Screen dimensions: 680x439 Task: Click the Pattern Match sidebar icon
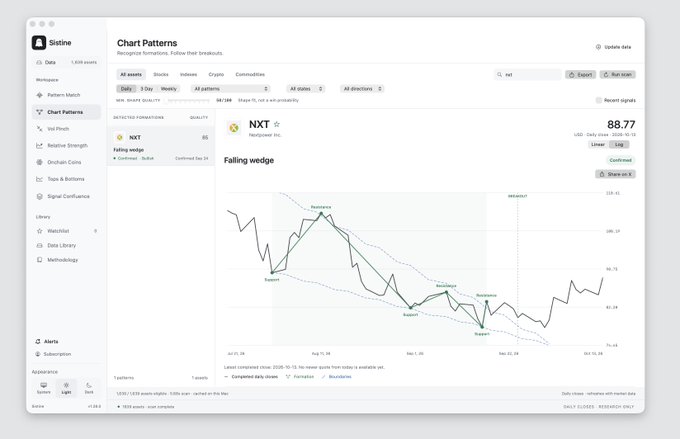[x=39, y=95]
